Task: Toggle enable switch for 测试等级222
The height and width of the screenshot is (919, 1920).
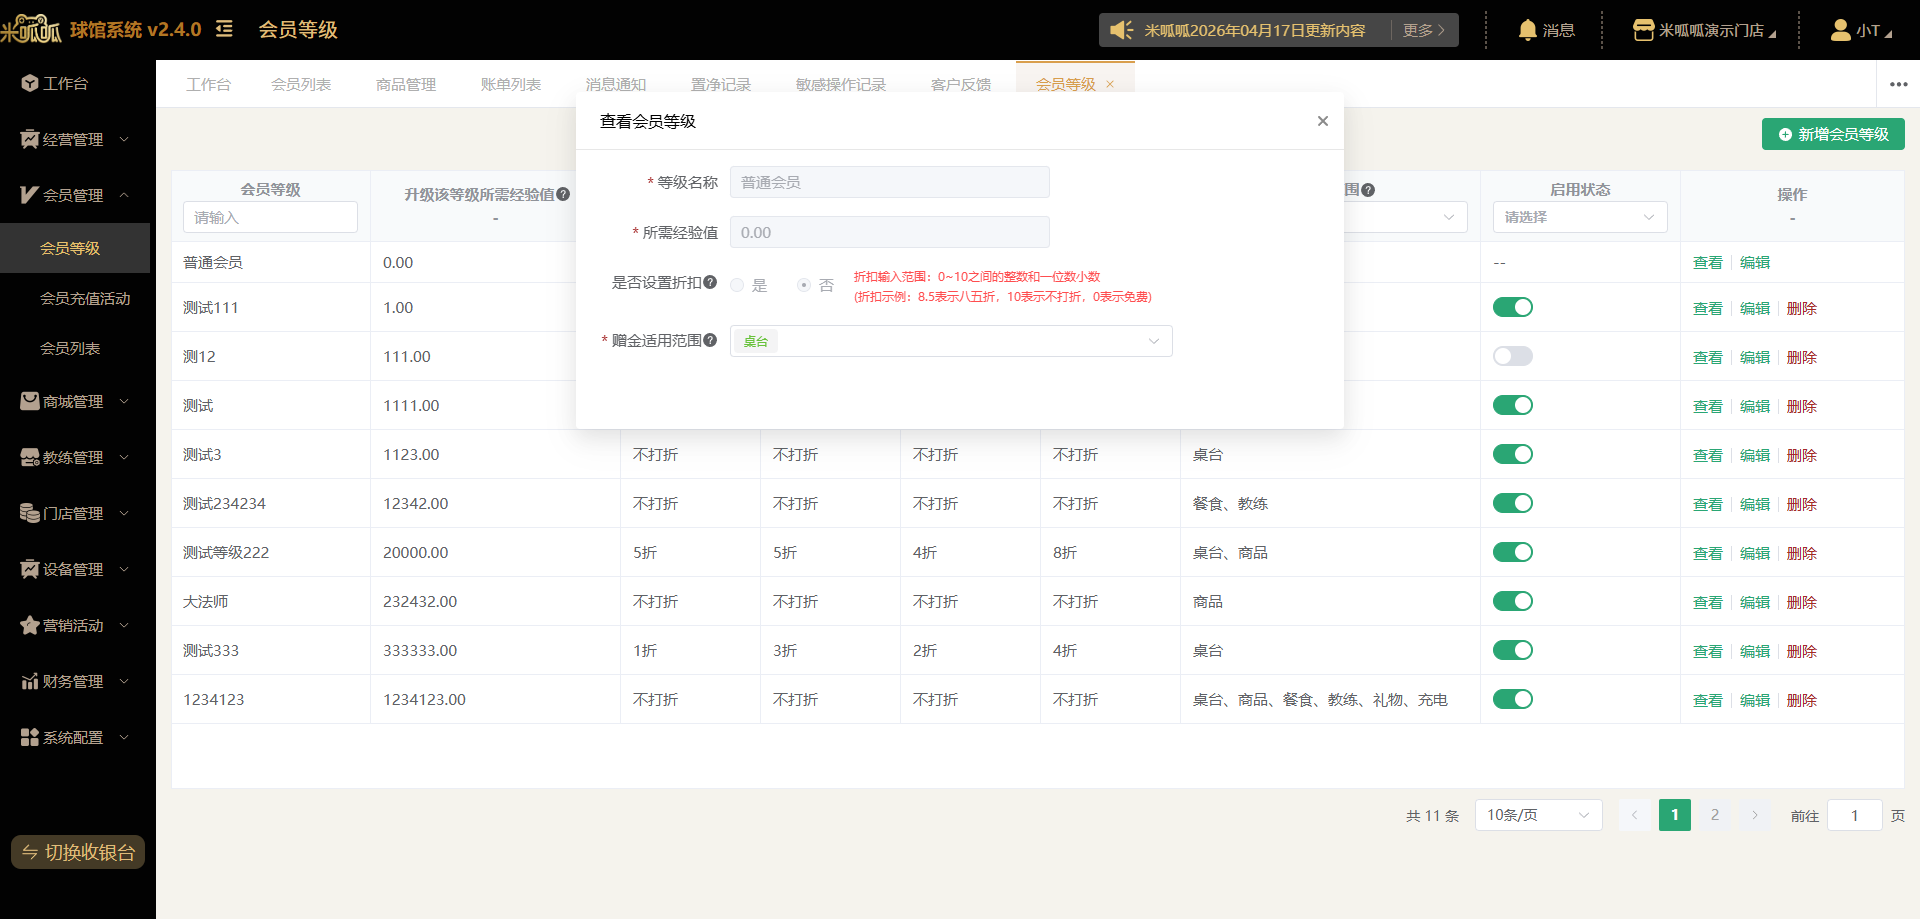Action: point(1513,552)
